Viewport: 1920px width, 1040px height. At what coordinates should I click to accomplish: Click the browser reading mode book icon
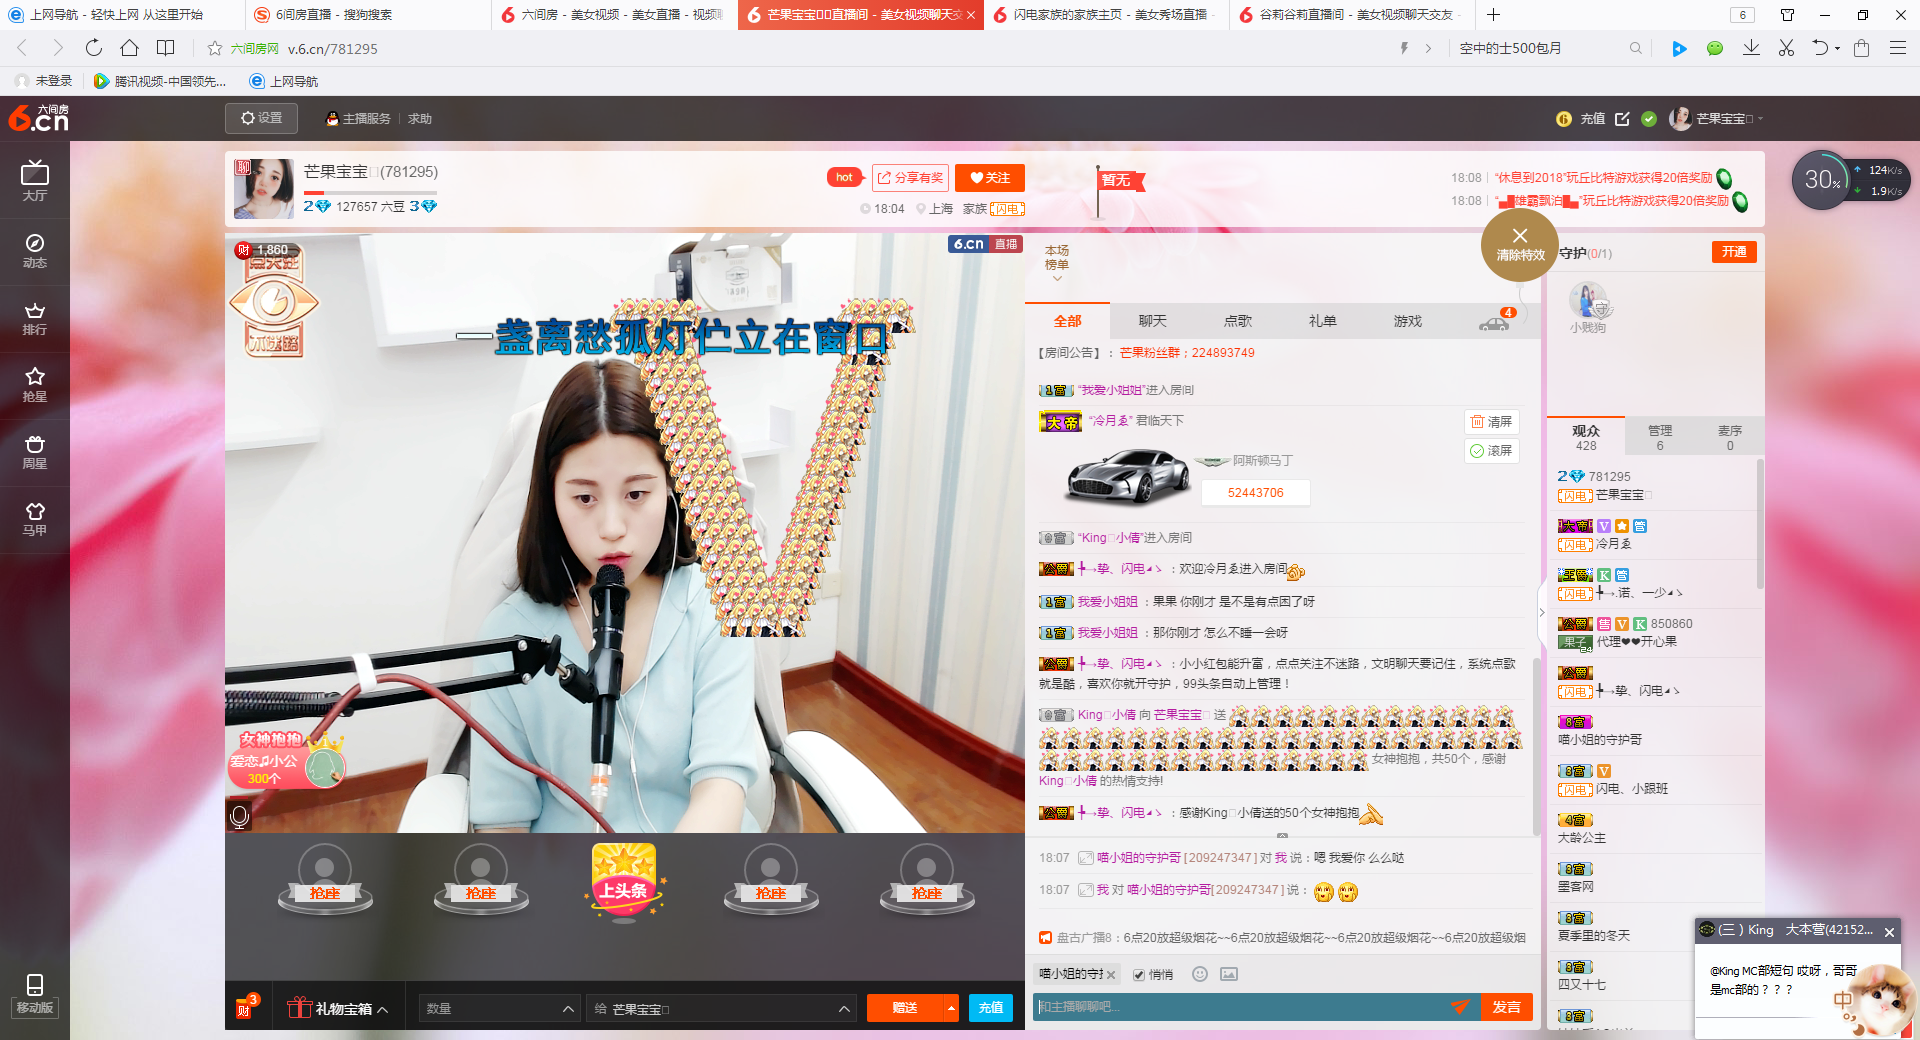(x=166, y=48)
